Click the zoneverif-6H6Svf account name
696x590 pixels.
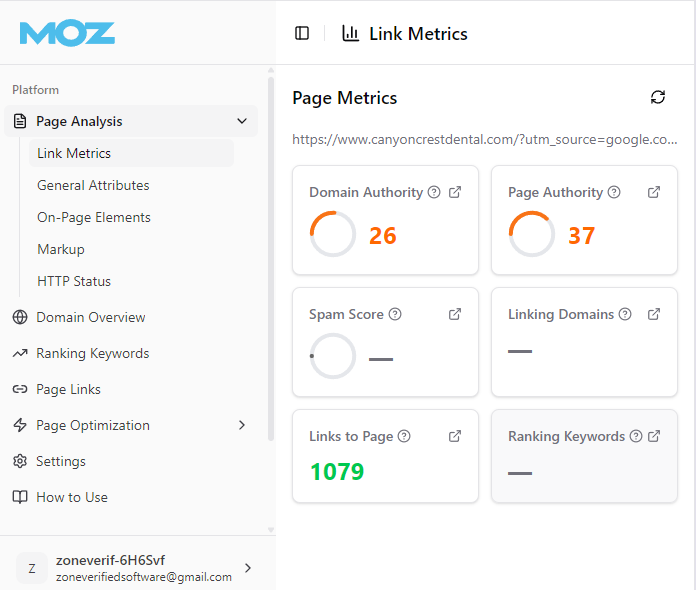[x=110, y=560]
